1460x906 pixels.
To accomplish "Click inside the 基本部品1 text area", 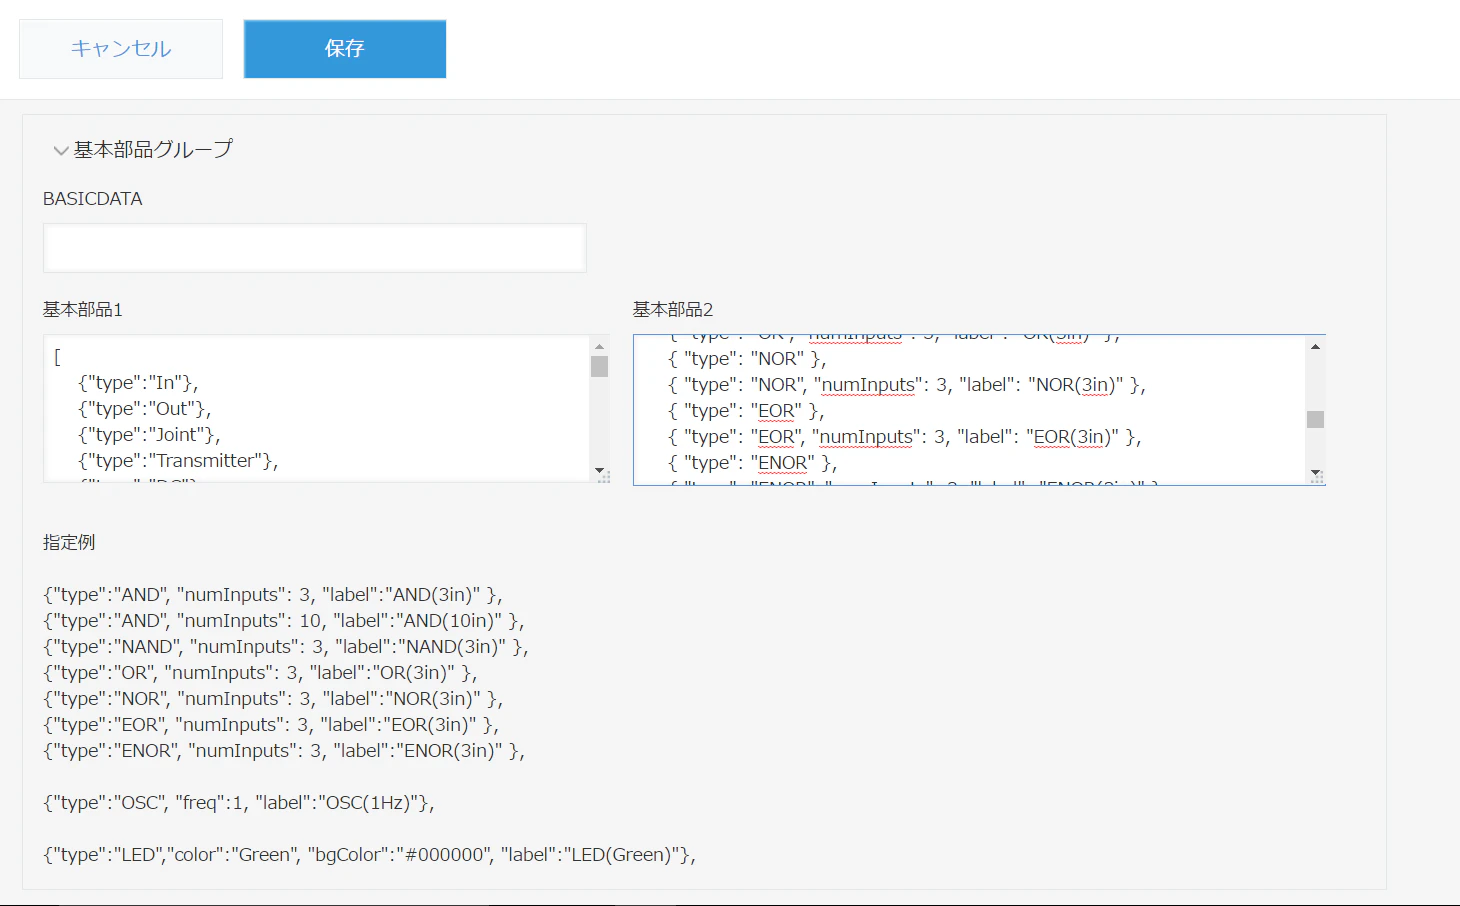I will (317, 409).
